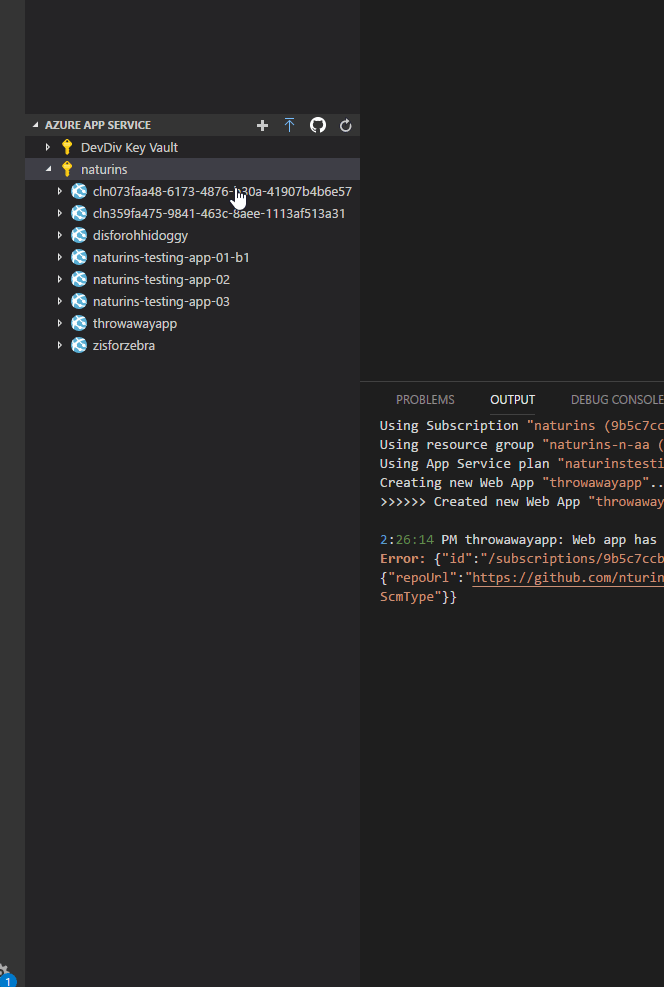664x987 pixels.
Task: Expand the naturins-testing-app-02 entry
Action: pos(59,279)
